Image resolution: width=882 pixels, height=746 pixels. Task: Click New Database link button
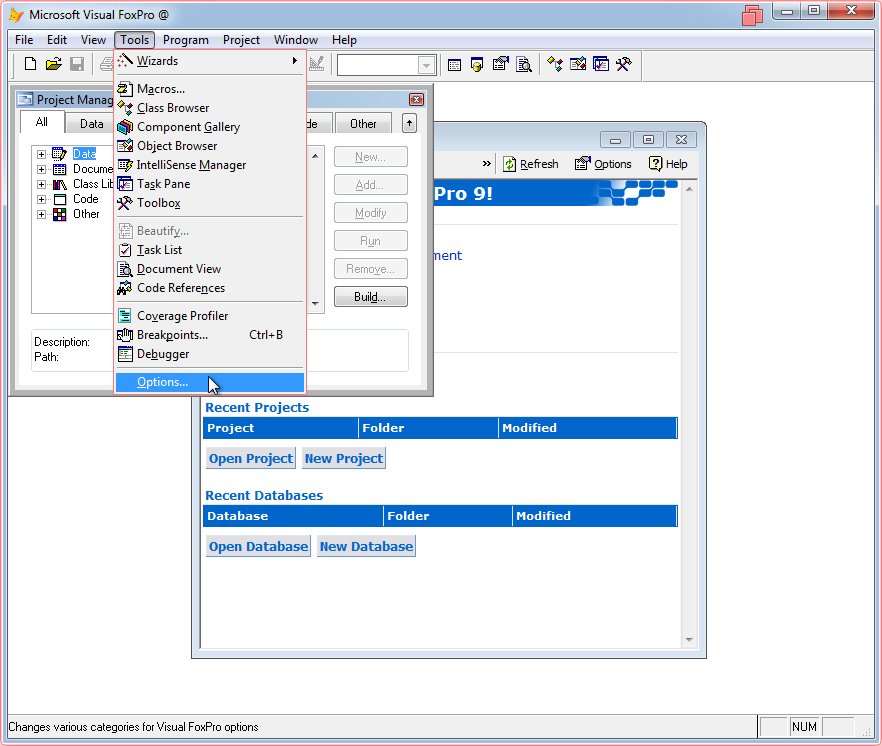[366, 546]
